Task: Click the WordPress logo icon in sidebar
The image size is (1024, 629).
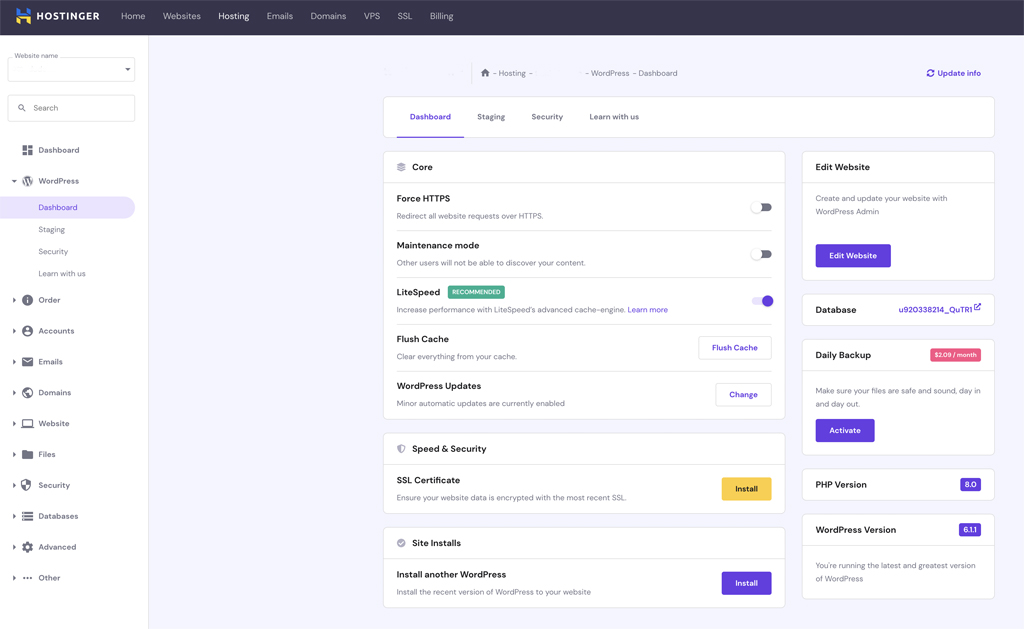Action: pyautogui.click(x=27, y=181)
